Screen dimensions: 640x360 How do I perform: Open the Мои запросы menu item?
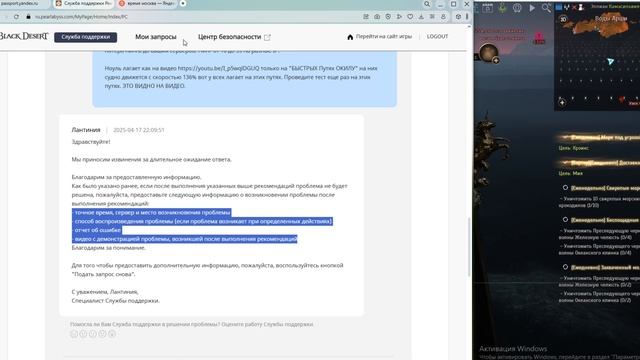(x=156, y=37)
